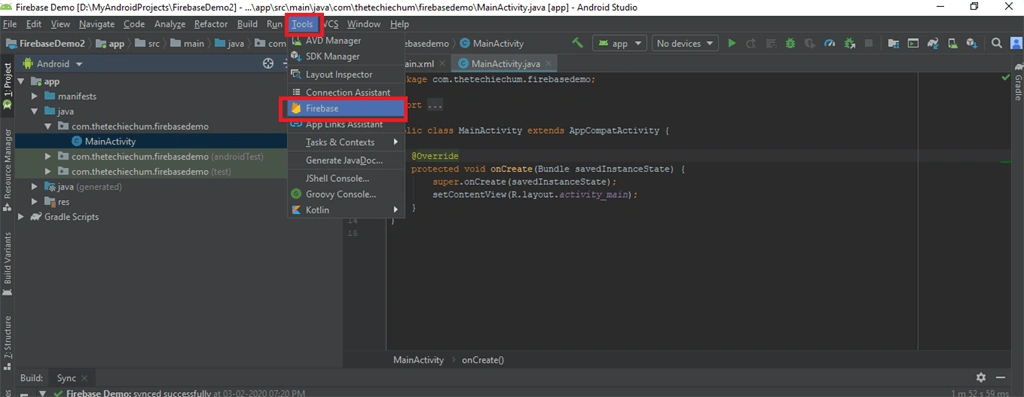The image size is (1024, 397).
Task: Open the No devices dropdown
Action: (x=685, y=44)
